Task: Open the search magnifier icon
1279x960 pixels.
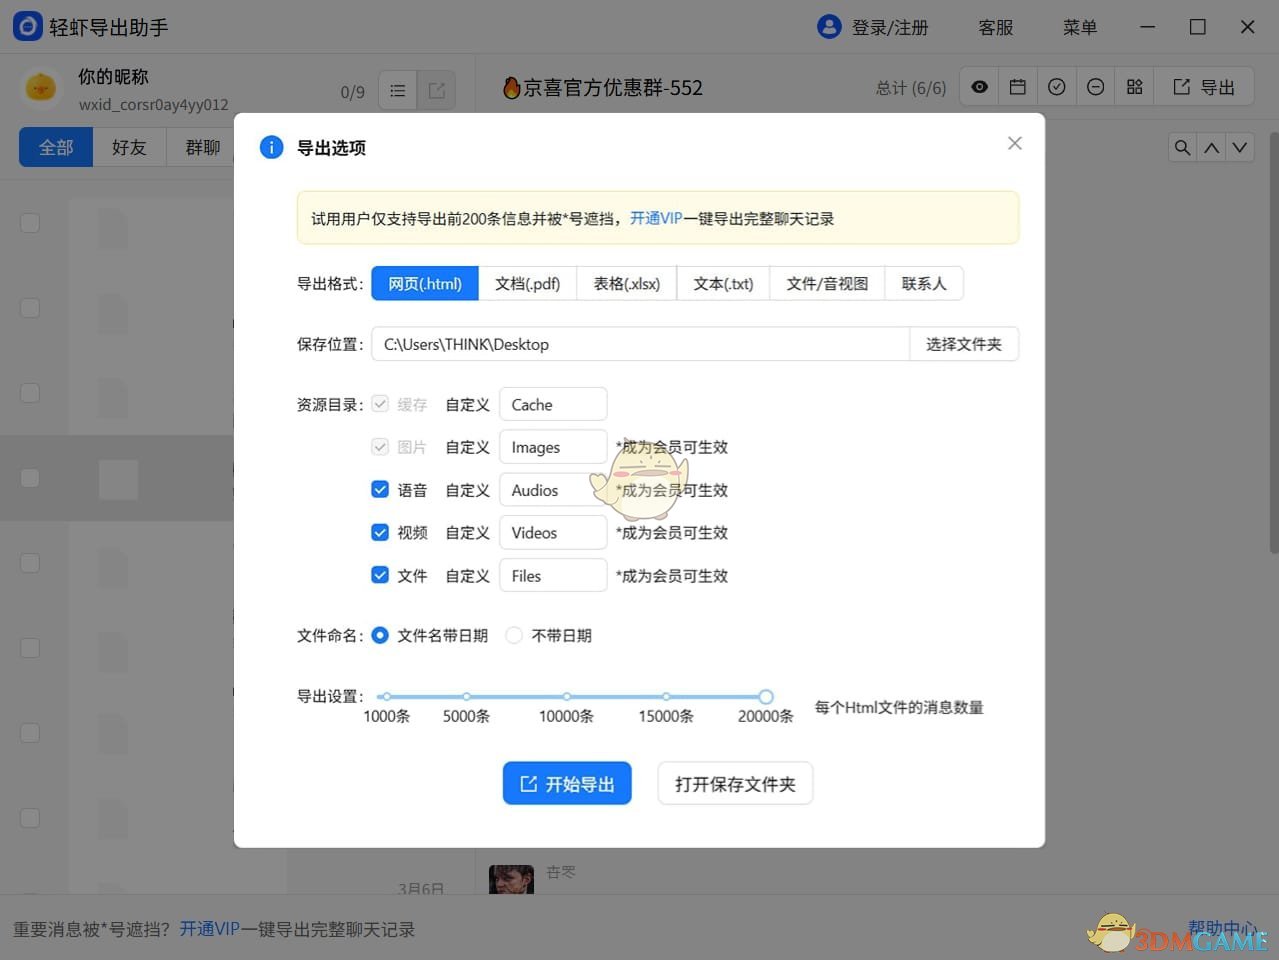Action: point(1182,147)
